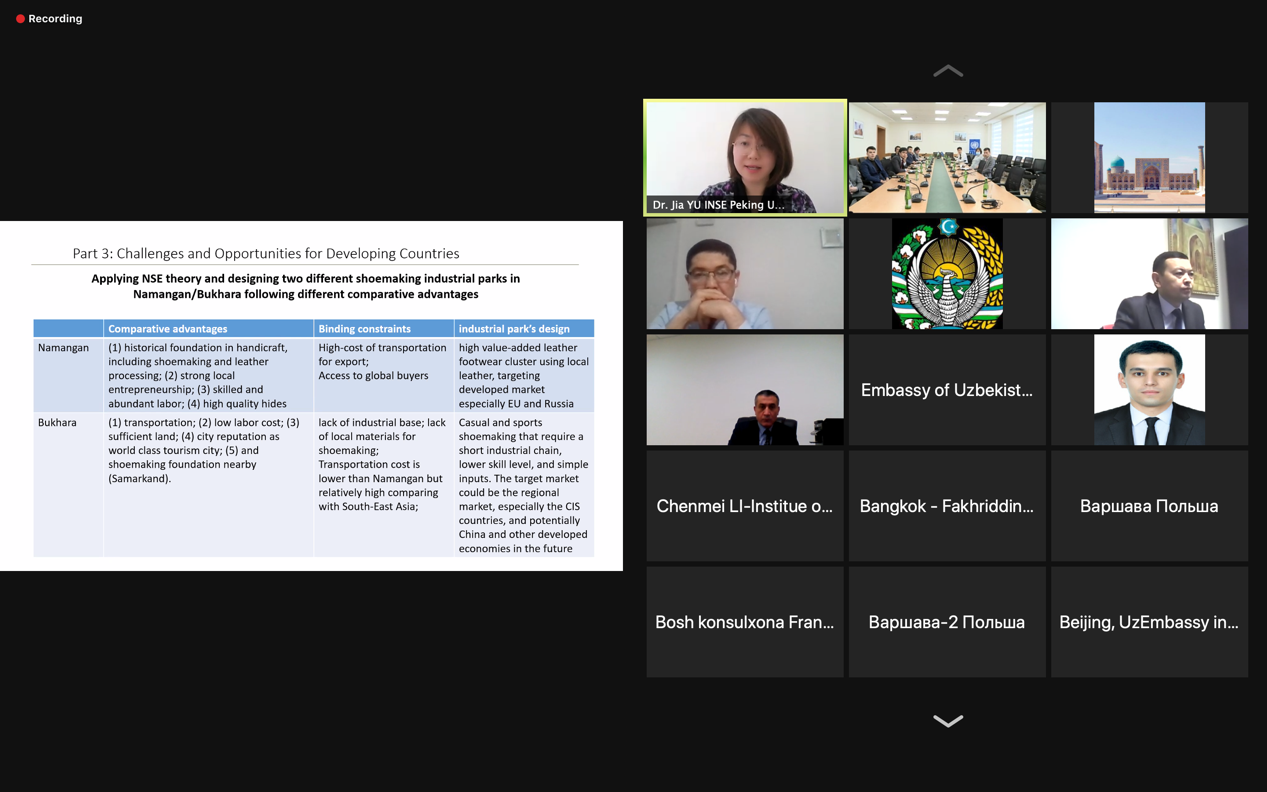Image resolution: width=1267 pixels, height=792 pixels.
Task: Click the Uzbekistan emblem participant tile
Action: (x=947, y=274)
